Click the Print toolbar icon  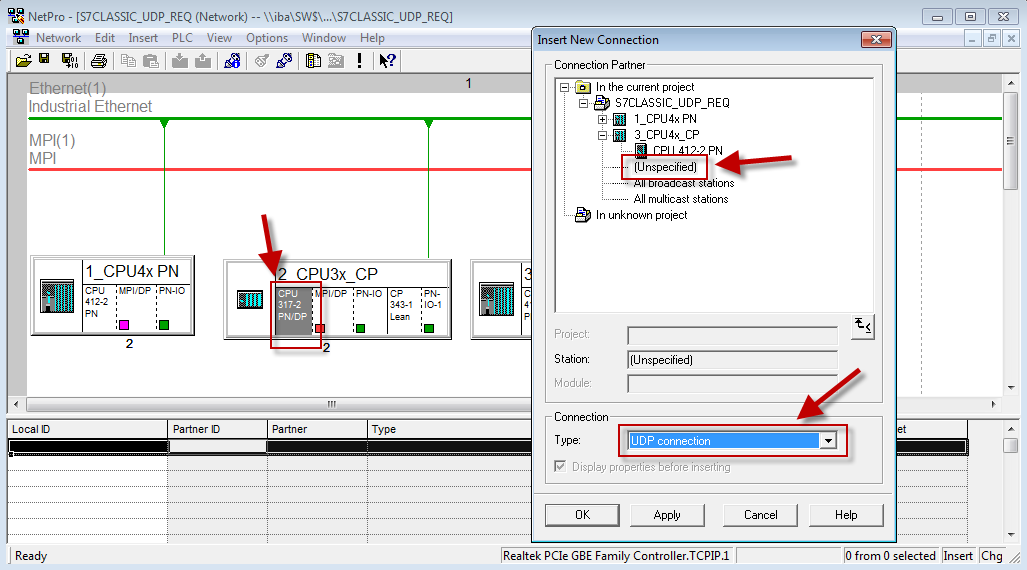pyautogui.click(x=99, y=60)
